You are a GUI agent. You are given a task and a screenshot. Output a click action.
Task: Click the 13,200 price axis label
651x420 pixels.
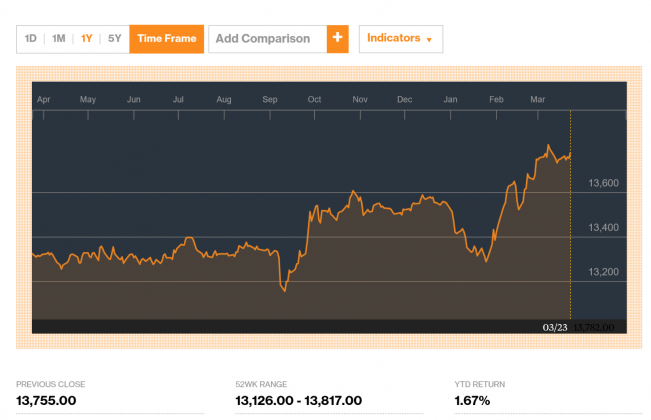(x=604, y=272)
